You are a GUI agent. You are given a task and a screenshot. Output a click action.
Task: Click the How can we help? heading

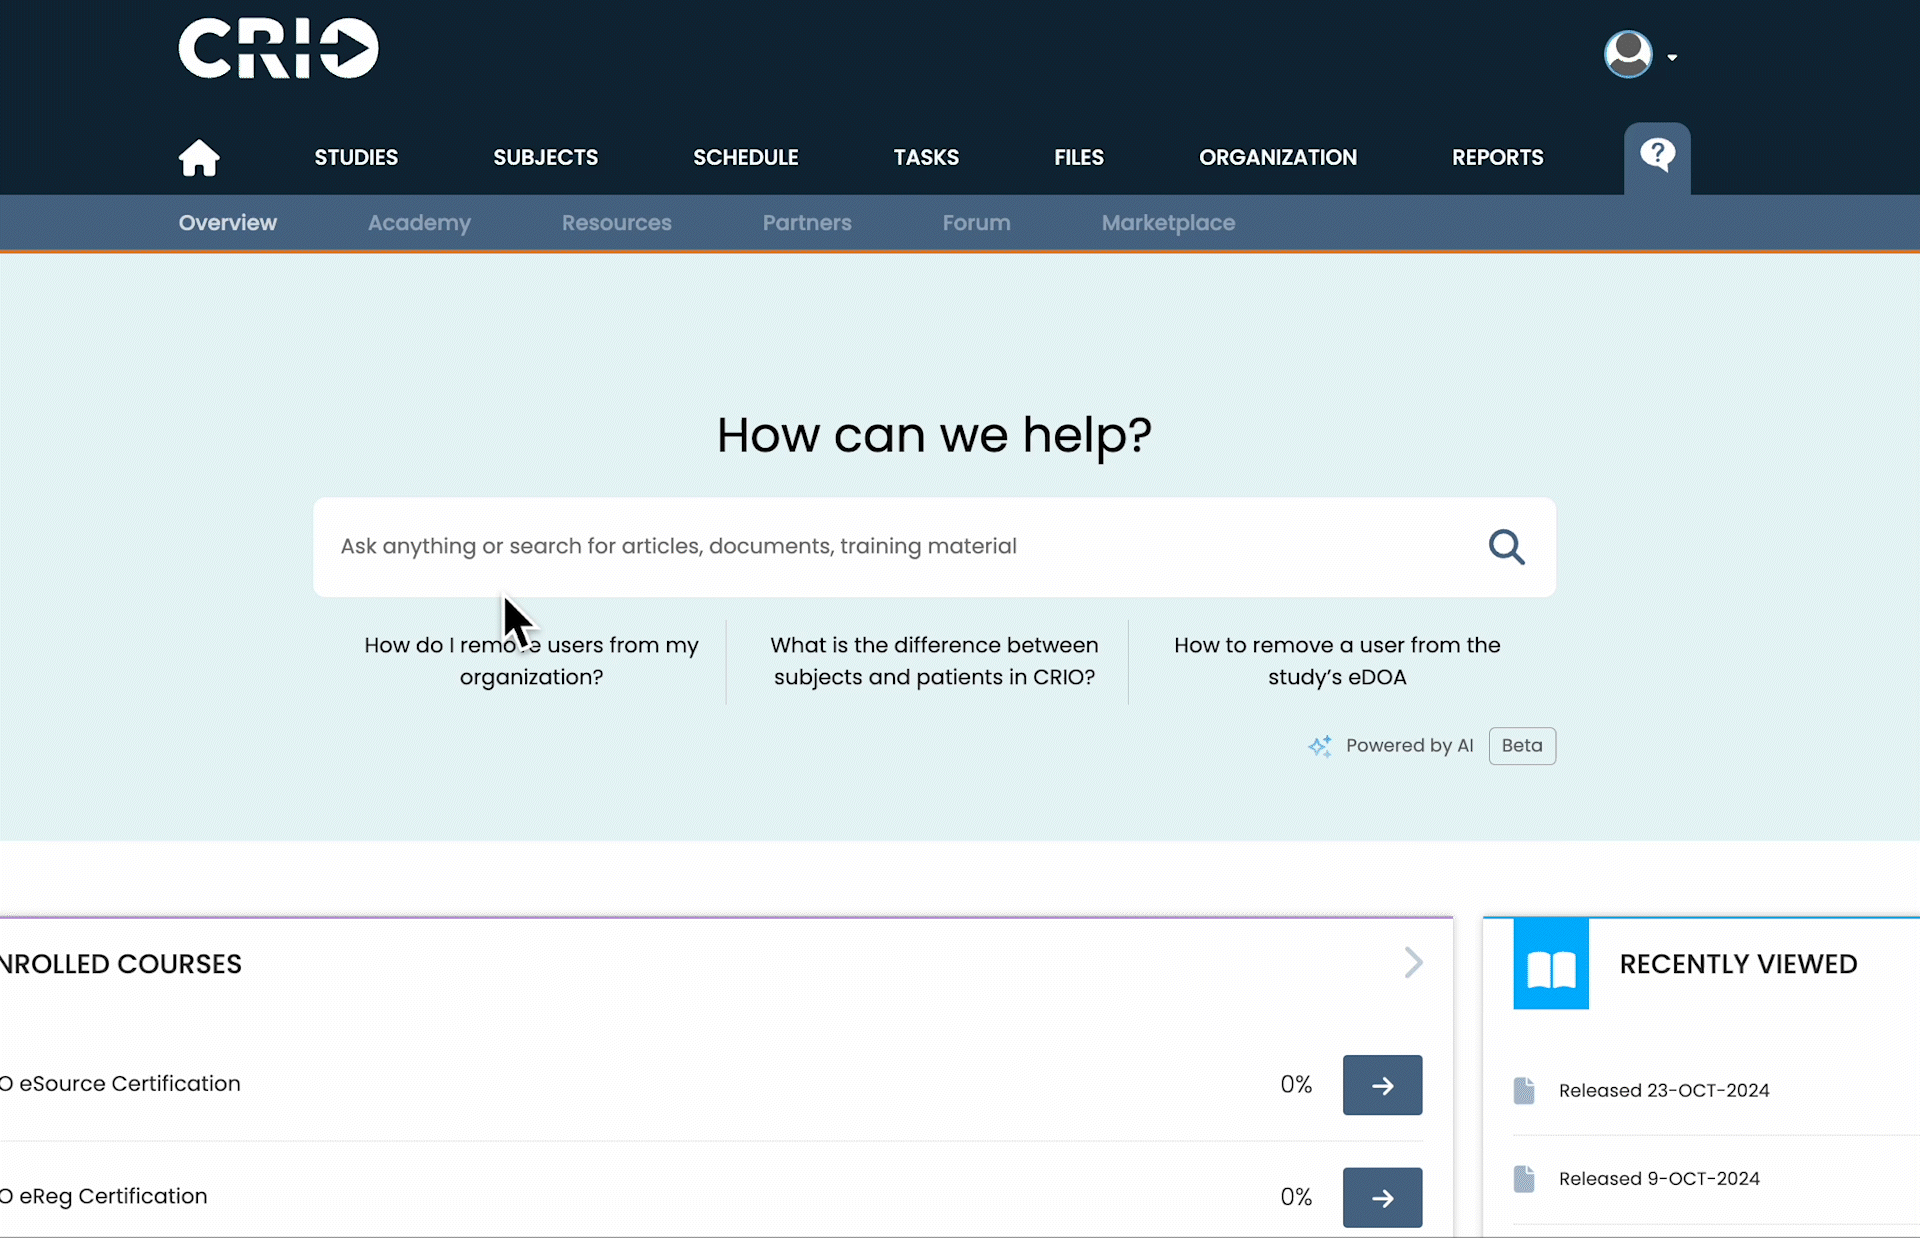(x=934, y=436)
